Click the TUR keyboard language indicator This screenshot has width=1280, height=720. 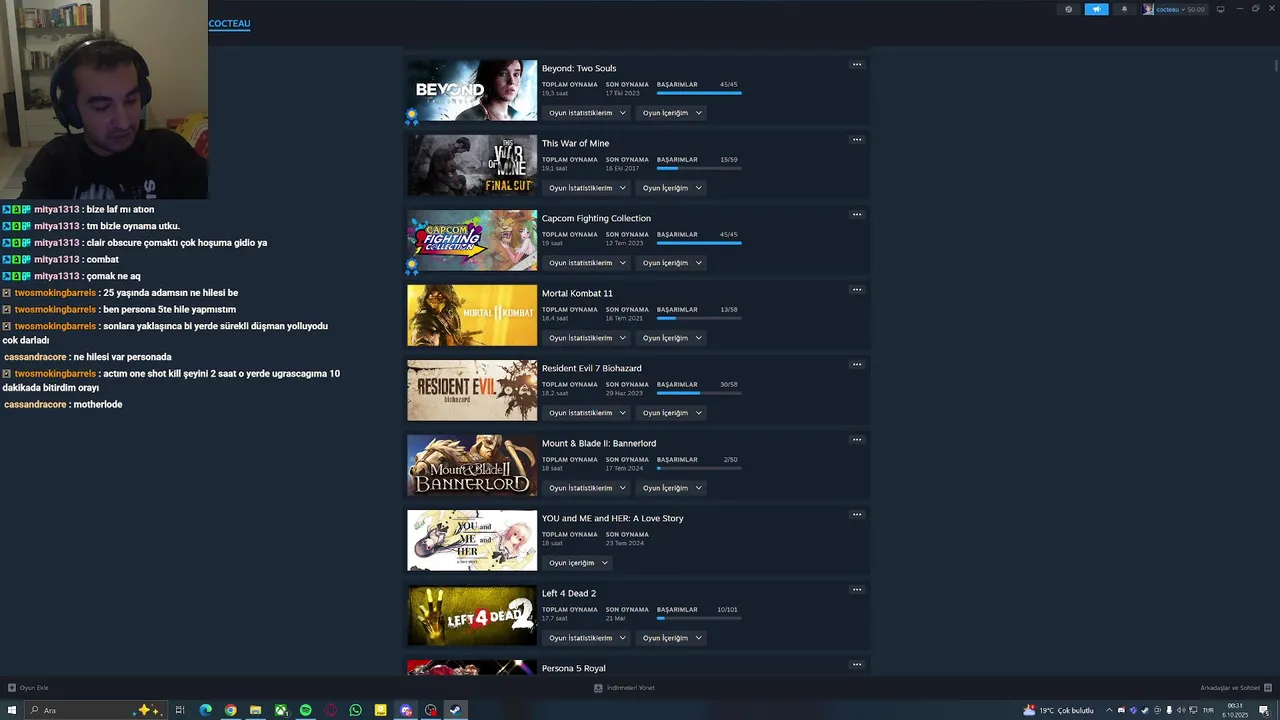(x=1208, y=710)
